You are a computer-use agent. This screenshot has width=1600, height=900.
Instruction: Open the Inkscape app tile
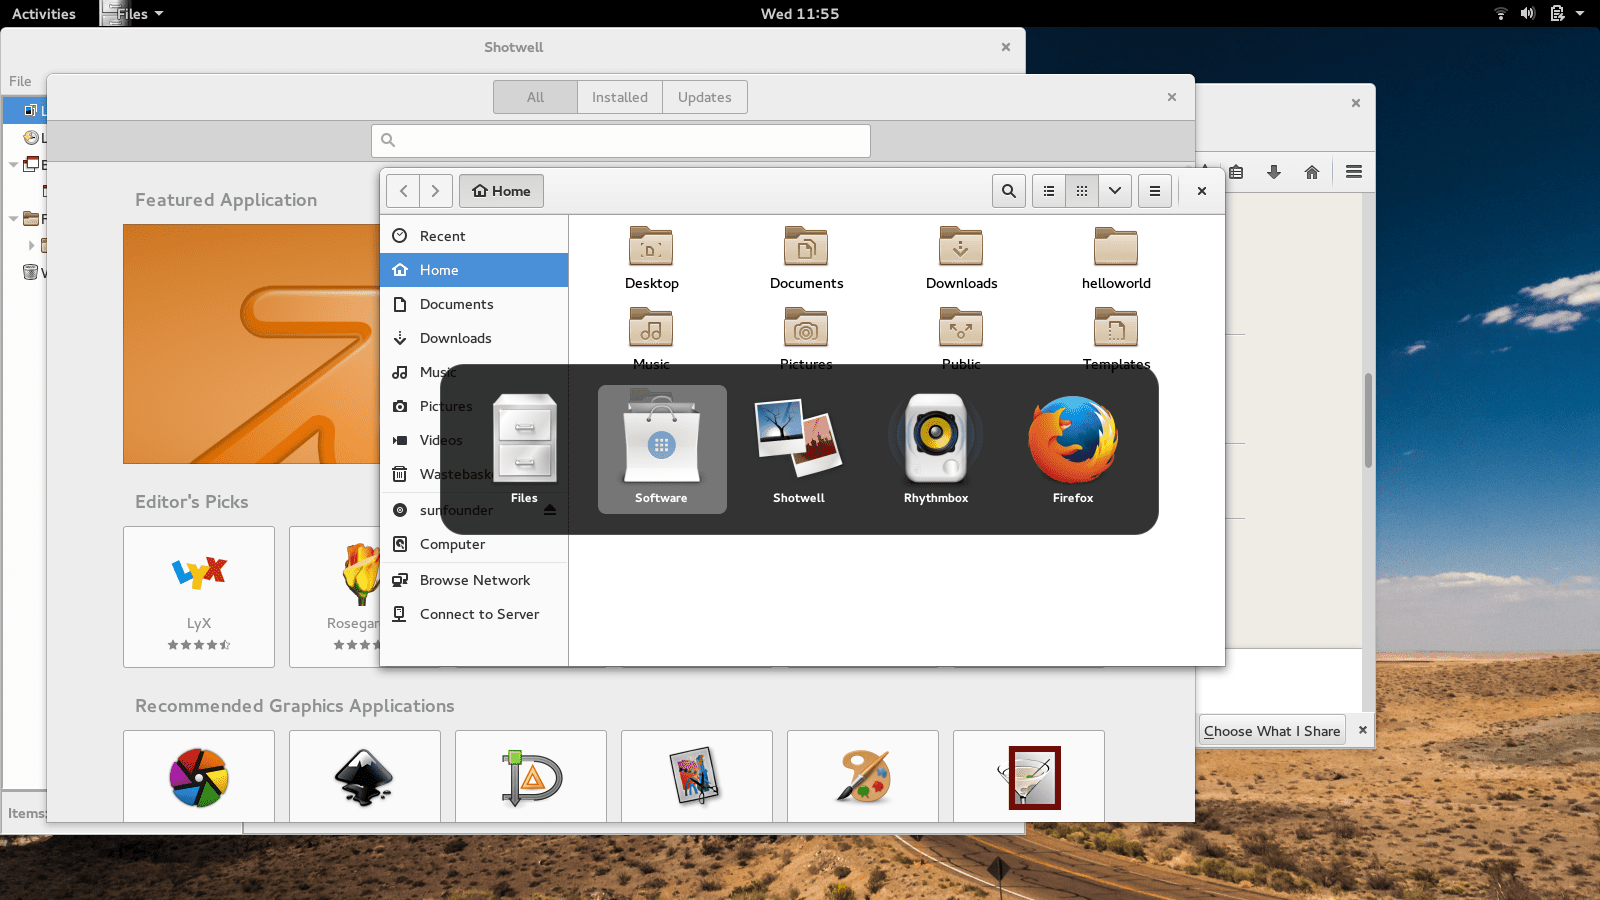pos(365,777)
